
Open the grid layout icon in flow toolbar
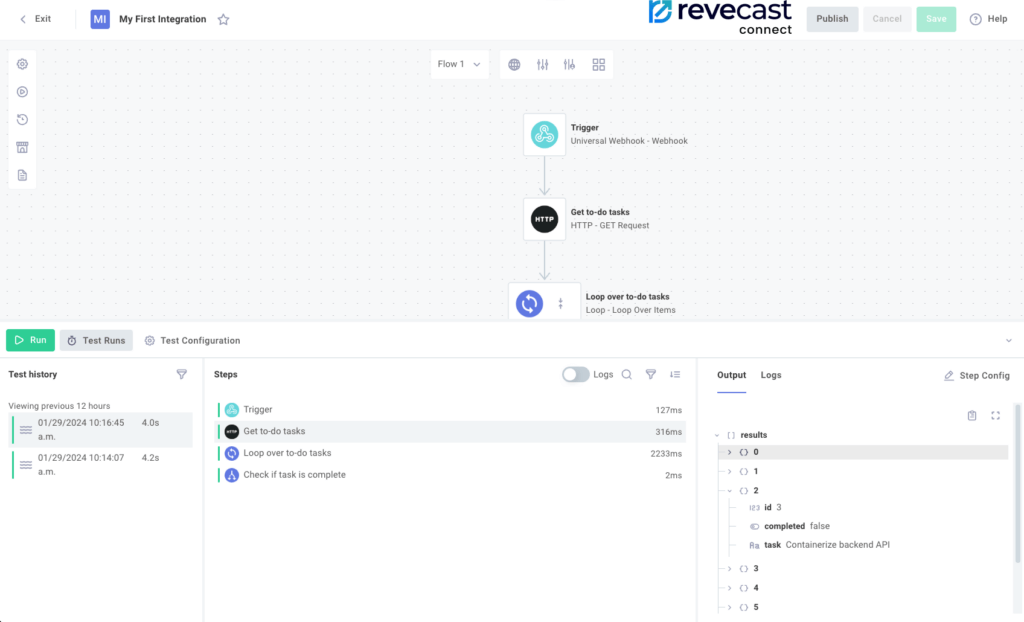tap(599, 64)
